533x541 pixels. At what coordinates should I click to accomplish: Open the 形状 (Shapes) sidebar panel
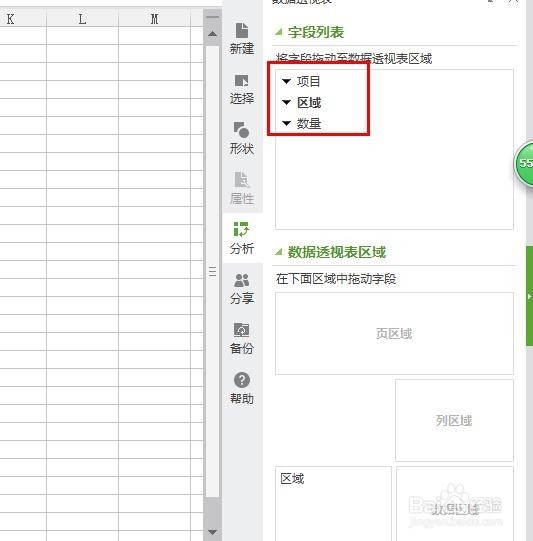click(242, 139)
